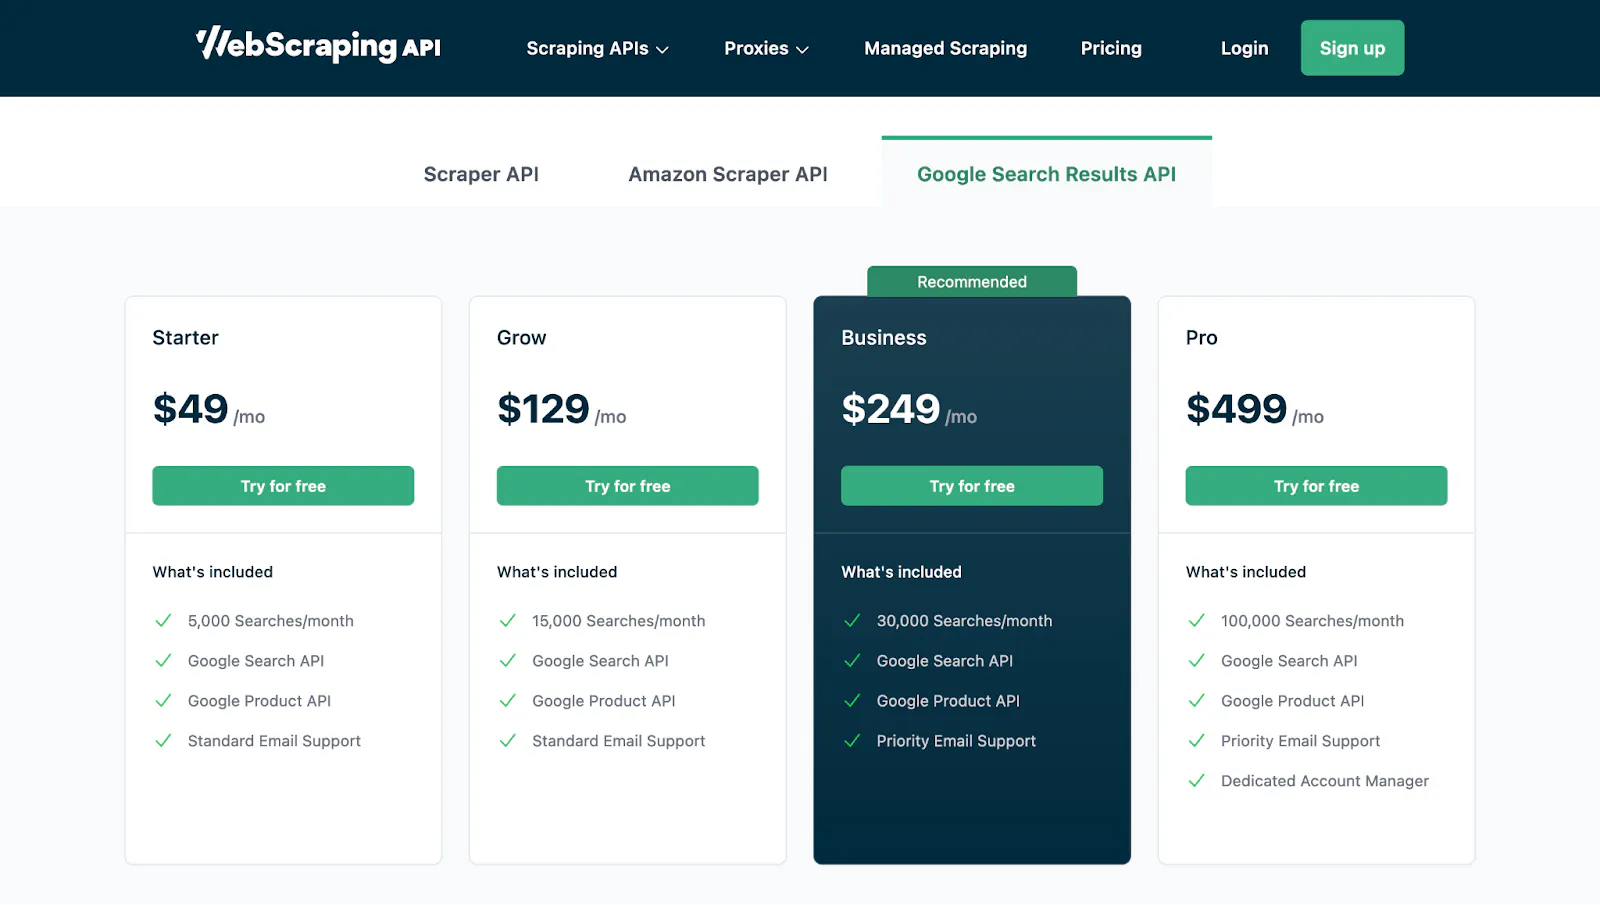Image resolution: width=1600 pixels, height=905 pixels.
Task: Click the checkmark beside 100,000 Searches/month
Action: [1196, 621]
